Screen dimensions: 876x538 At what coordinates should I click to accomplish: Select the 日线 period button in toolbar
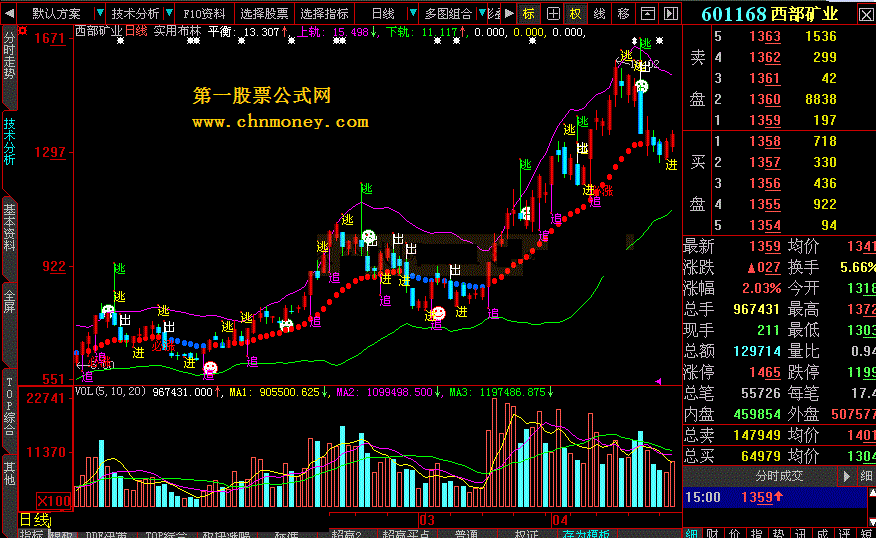point(383,13)
